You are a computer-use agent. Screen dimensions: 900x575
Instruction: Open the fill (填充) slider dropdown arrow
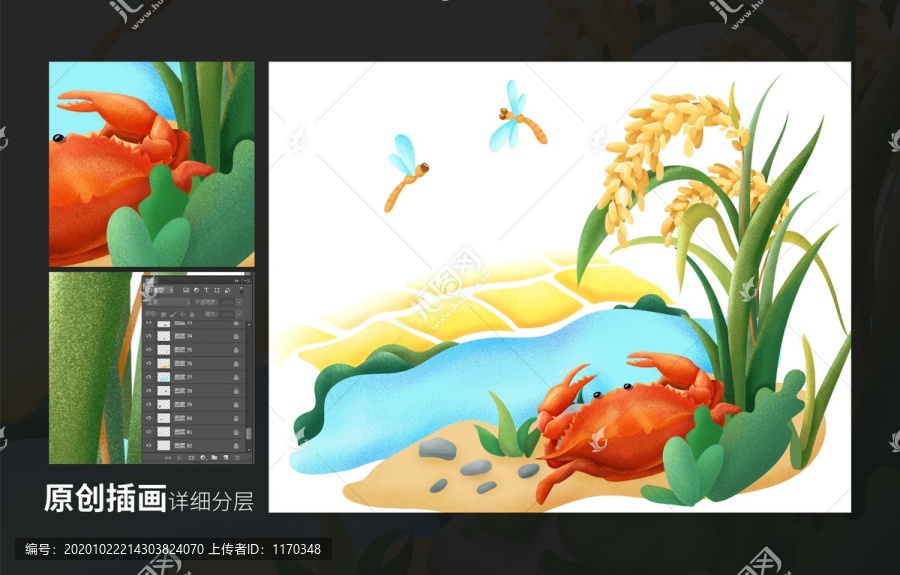click(239, 314)
